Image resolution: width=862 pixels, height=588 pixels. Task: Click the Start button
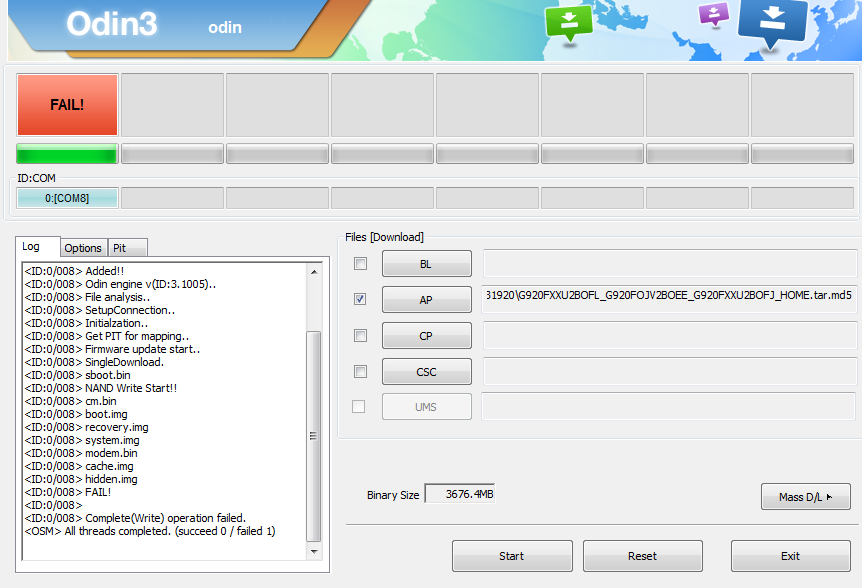click(x=512, y=556)
